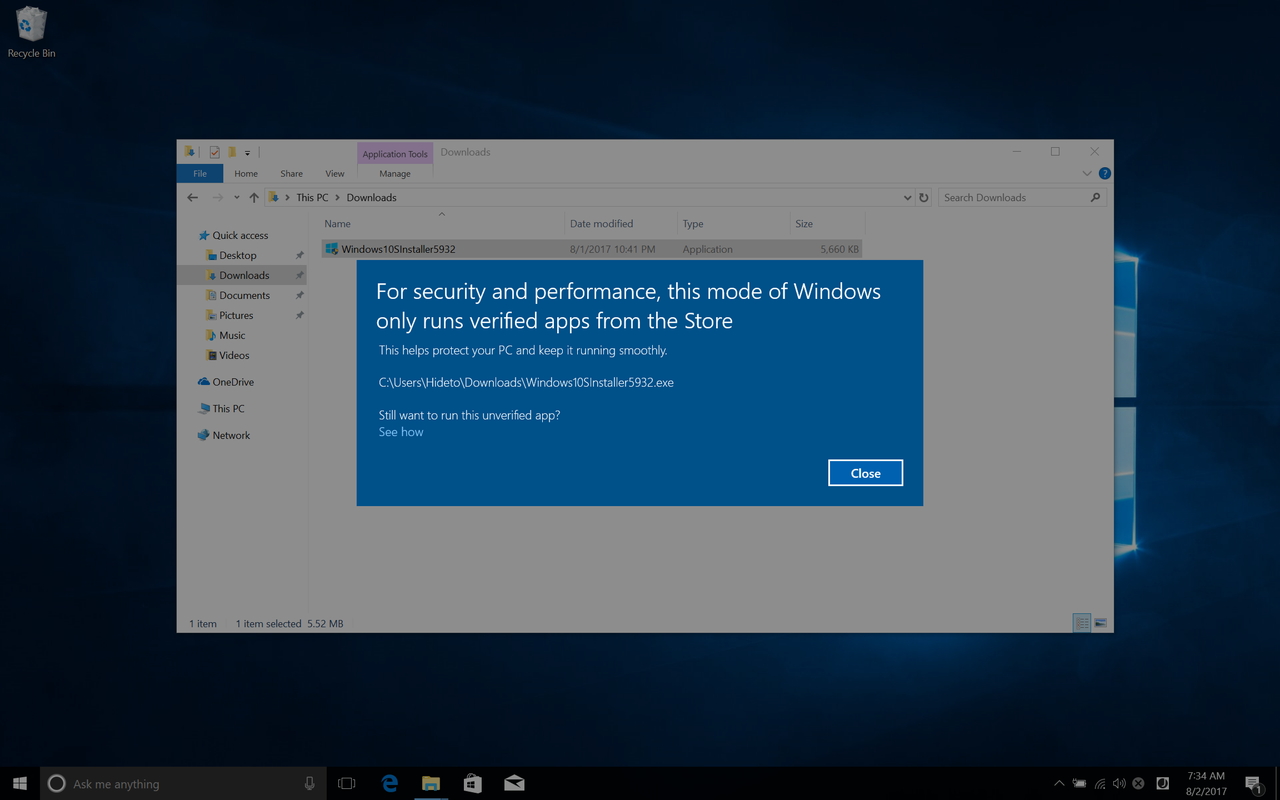Open Customize Quick Access Toolbar dropdown
Screen dimensions: 1280x800
pos(247,153)
